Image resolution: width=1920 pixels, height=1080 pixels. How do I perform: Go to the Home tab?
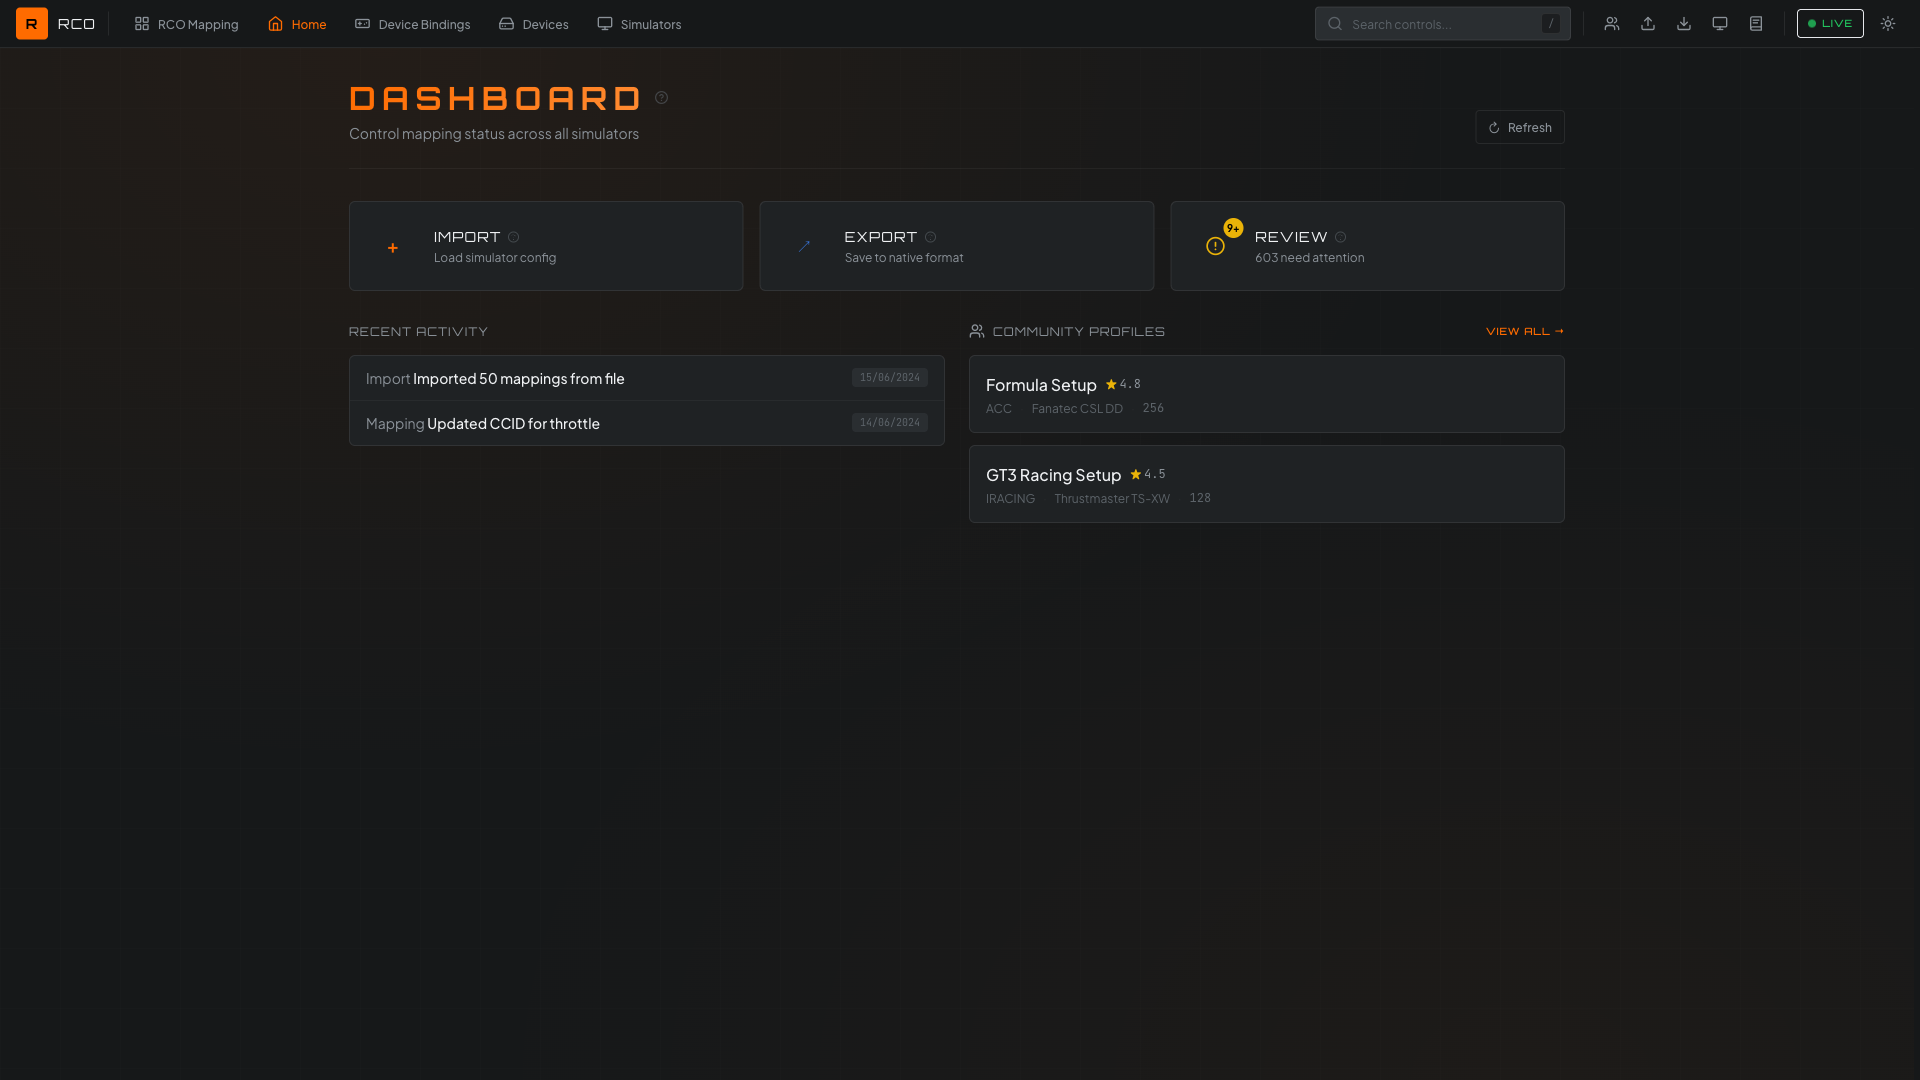click(297, 24)
